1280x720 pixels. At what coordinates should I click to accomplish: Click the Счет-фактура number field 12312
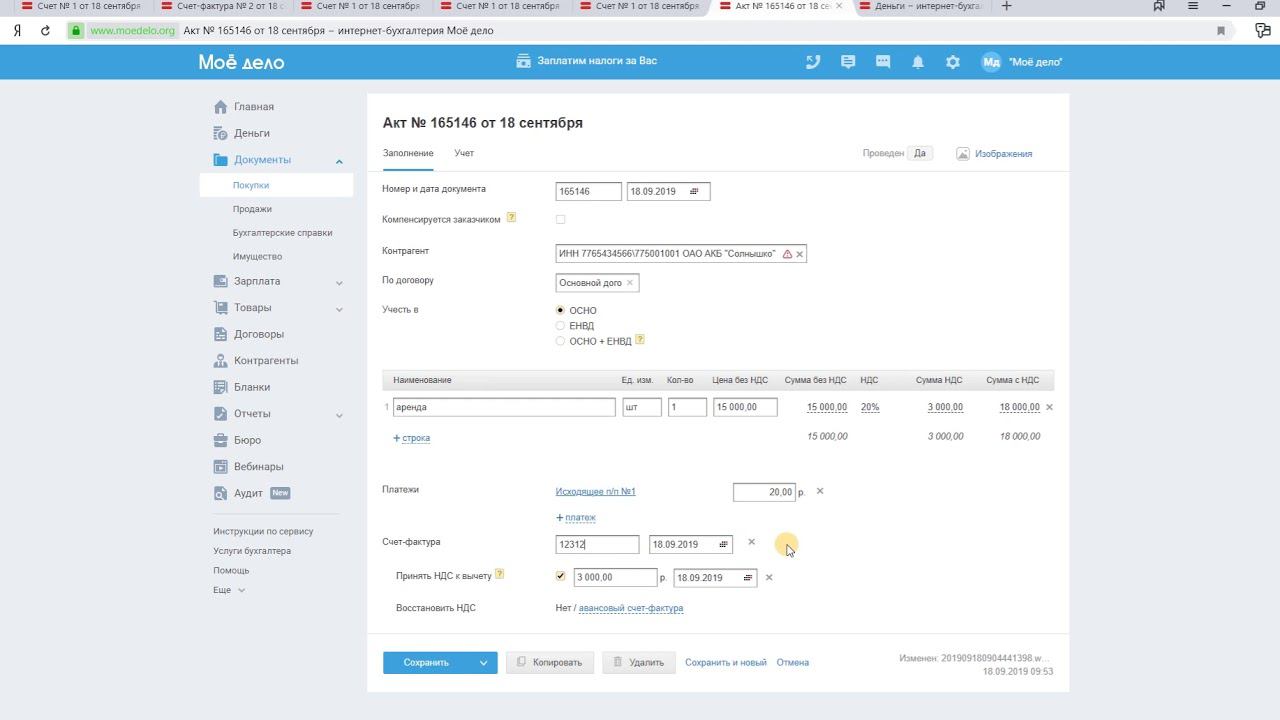tap(597, 544)
